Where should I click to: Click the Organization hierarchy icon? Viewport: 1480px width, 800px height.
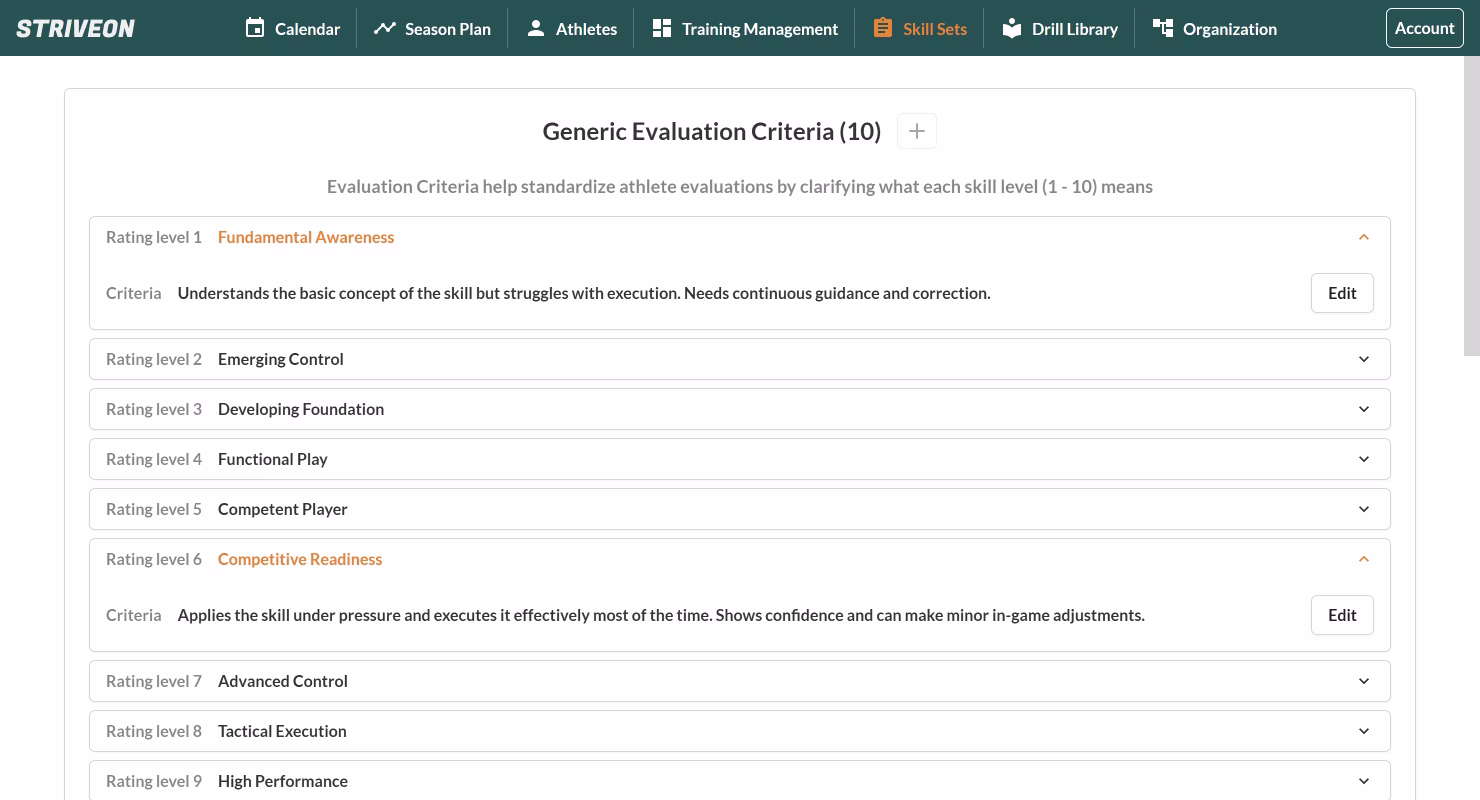1162,28
